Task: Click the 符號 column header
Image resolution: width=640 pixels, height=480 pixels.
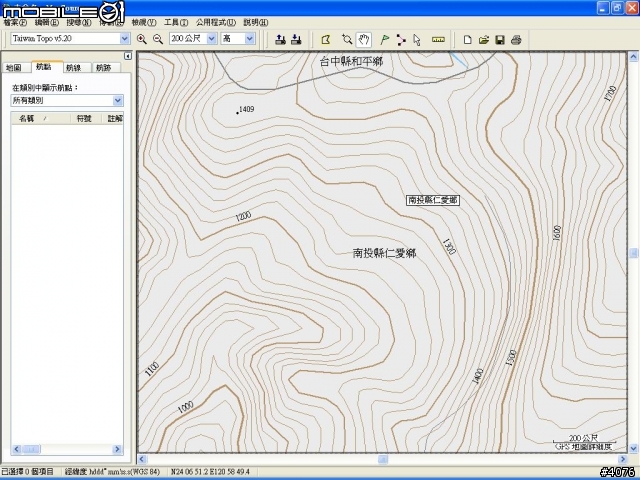Action: [x=84, y=118]
